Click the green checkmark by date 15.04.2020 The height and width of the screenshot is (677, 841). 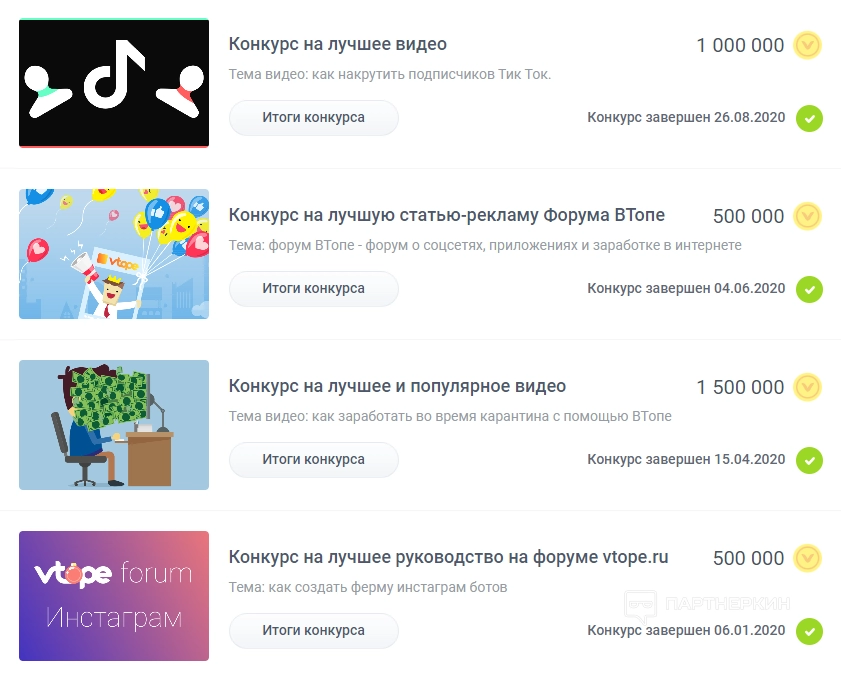pos(809,460)
